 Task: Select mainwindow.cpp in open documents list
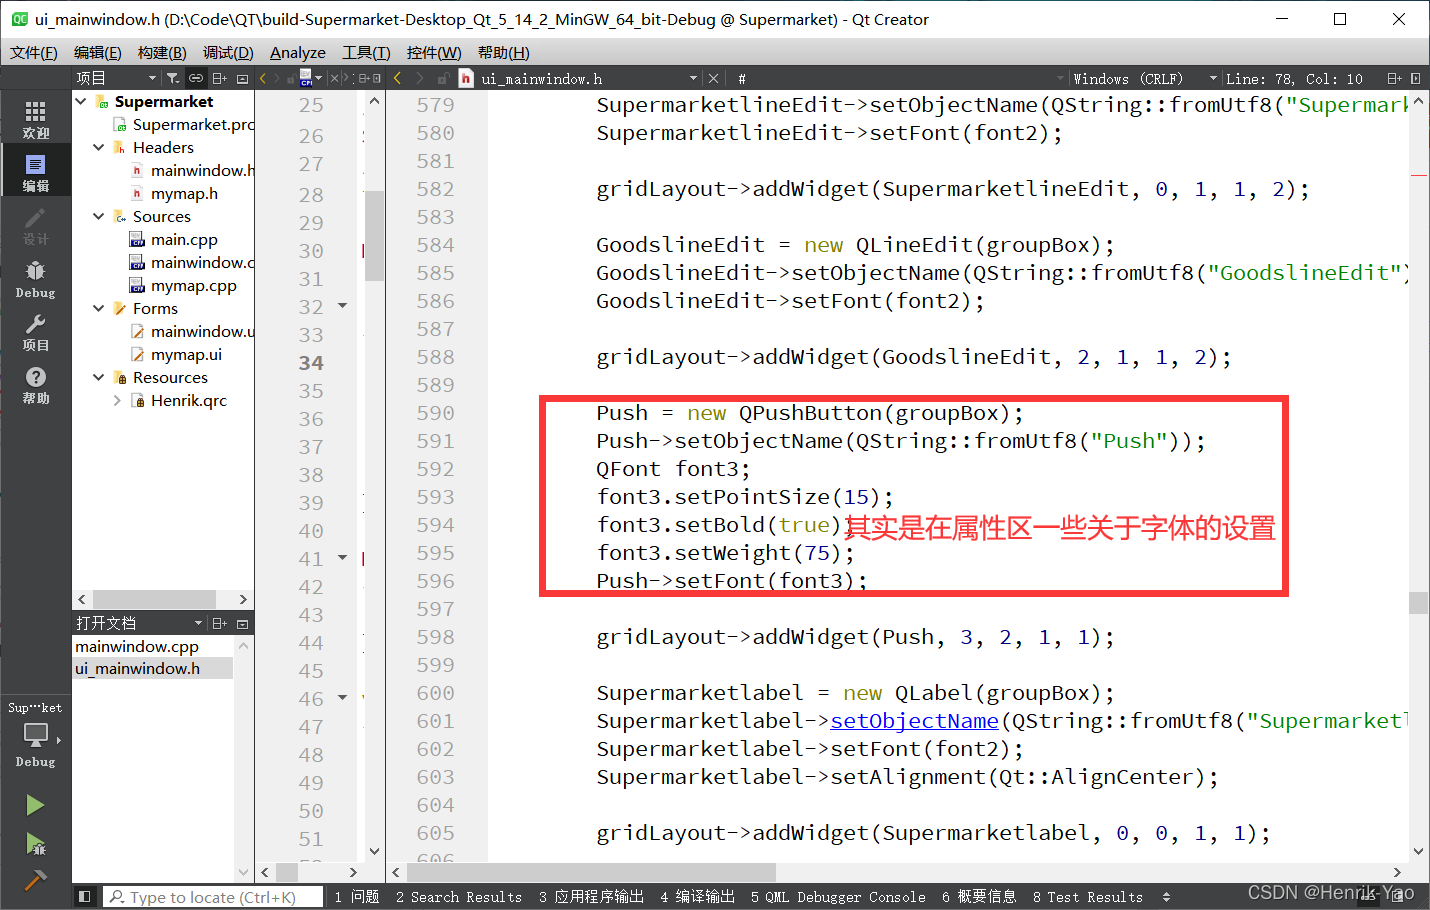[137, 646]
